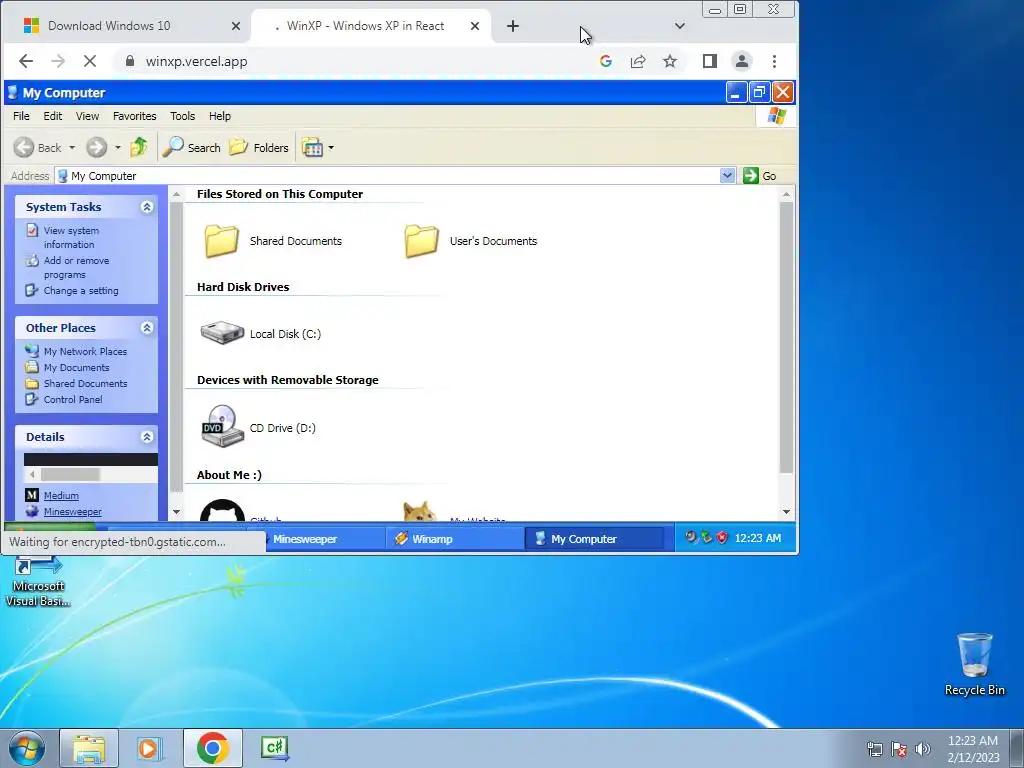Switch to Minesweeper in XP taskbar
The height and width of the screenshot is (768, 1024).
(x=323, y=539)
